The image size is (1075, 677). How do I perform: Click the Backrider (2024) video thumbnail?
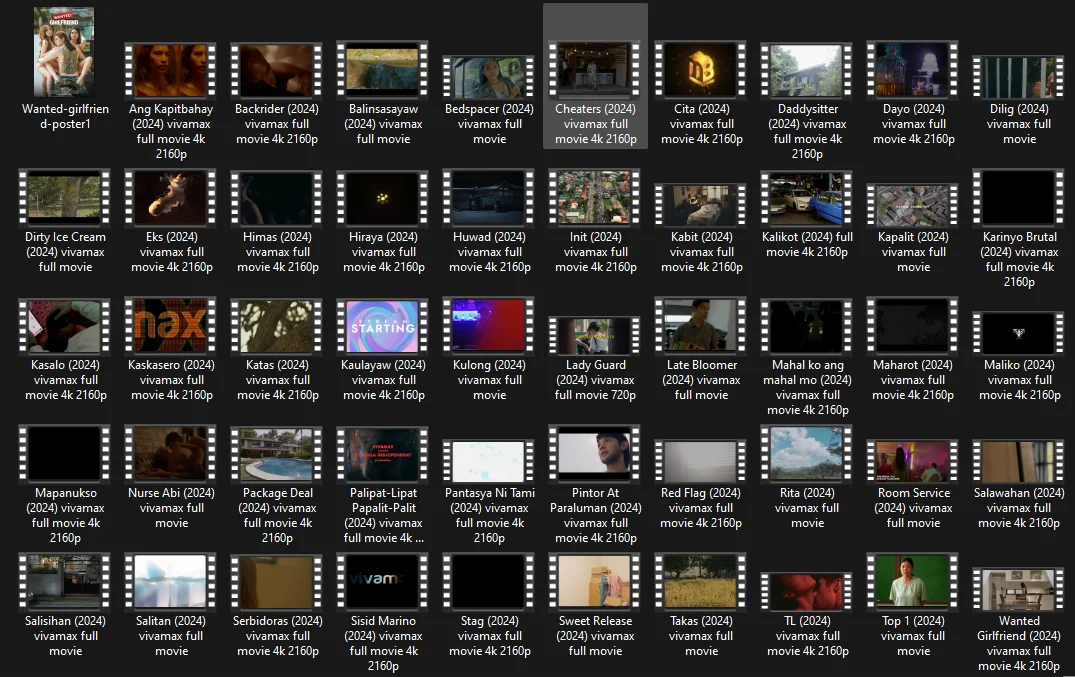click(277, 71)
